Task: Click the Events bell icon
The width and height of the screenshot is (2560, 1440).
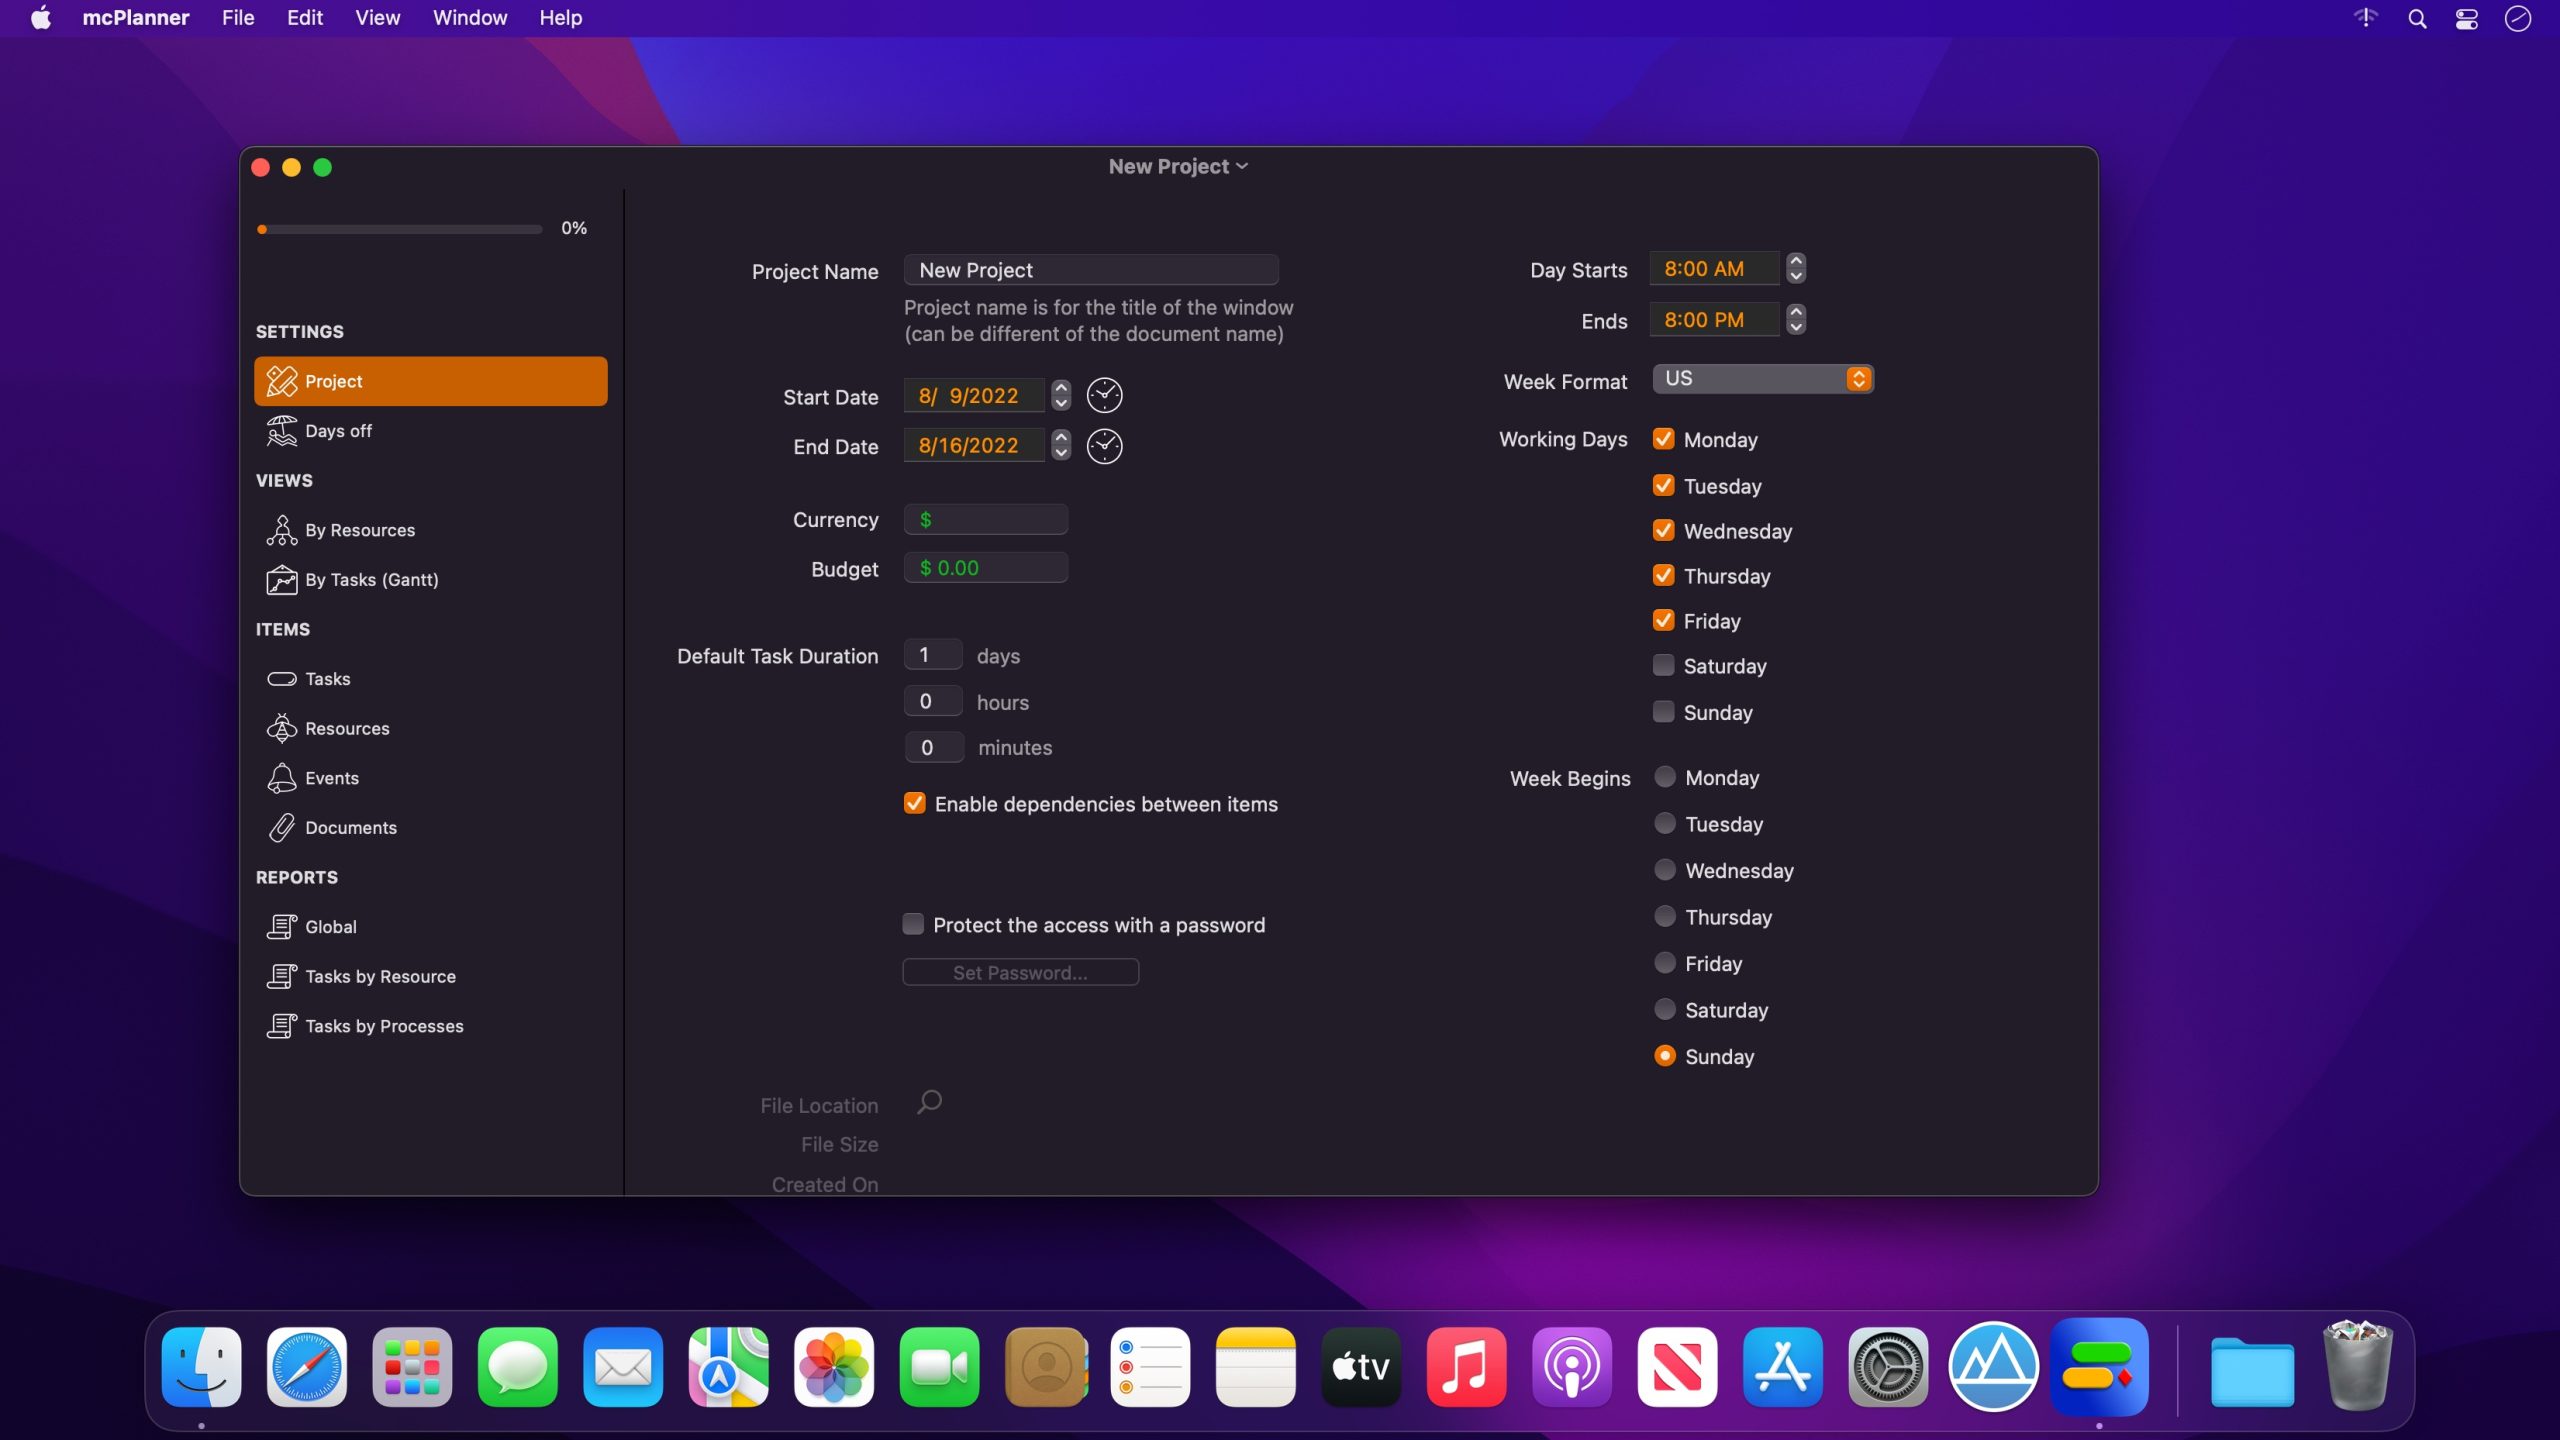Action: click(282, 778)
